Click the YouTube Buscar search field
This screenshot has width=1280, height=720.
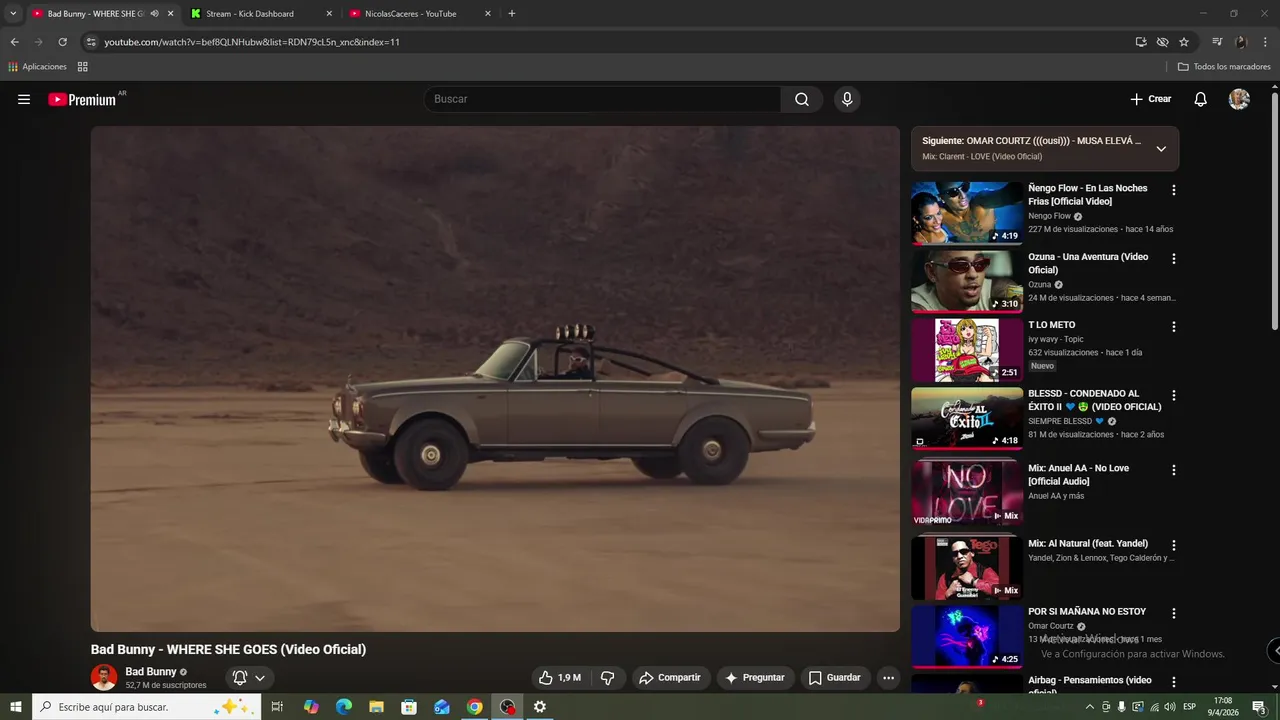[x=603, y=99]
